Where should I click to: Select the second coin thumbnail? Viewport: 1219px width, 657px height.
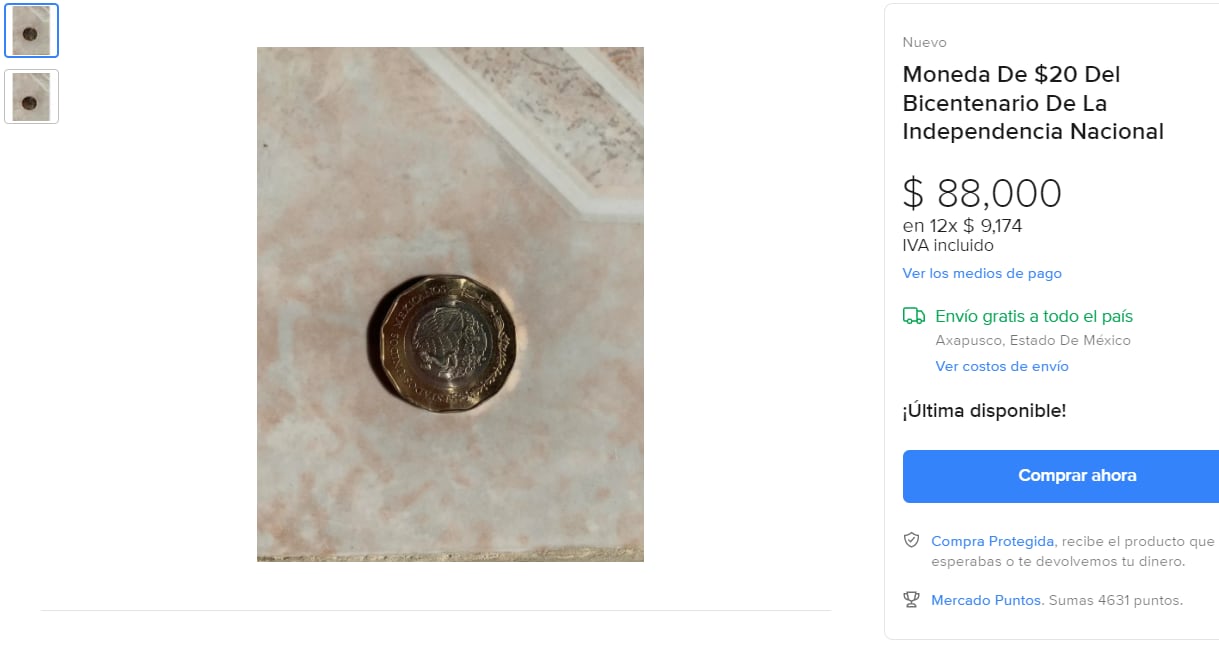pos(31,96)
